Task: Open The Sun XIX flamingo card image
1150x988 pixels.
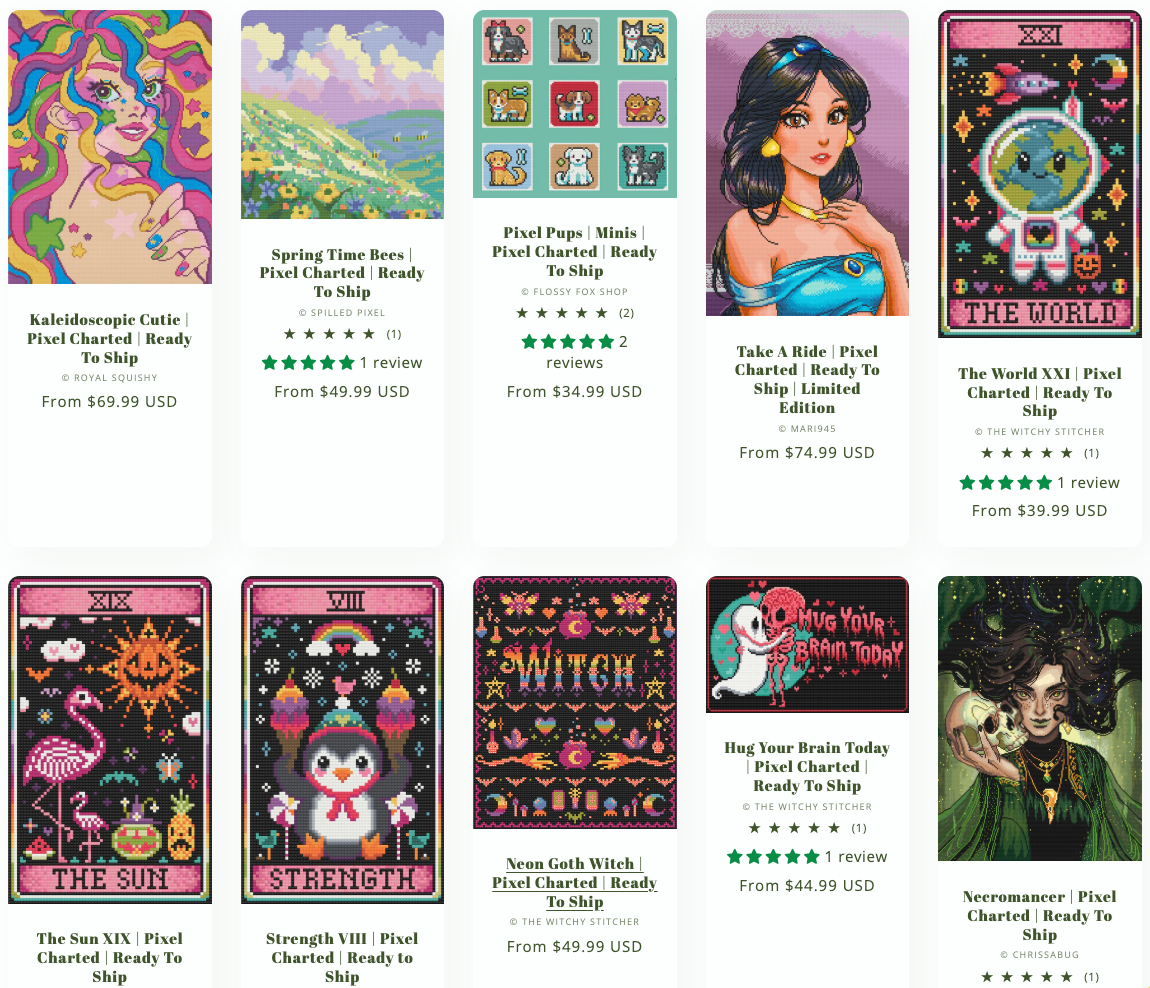Action: tap(110, 740)
